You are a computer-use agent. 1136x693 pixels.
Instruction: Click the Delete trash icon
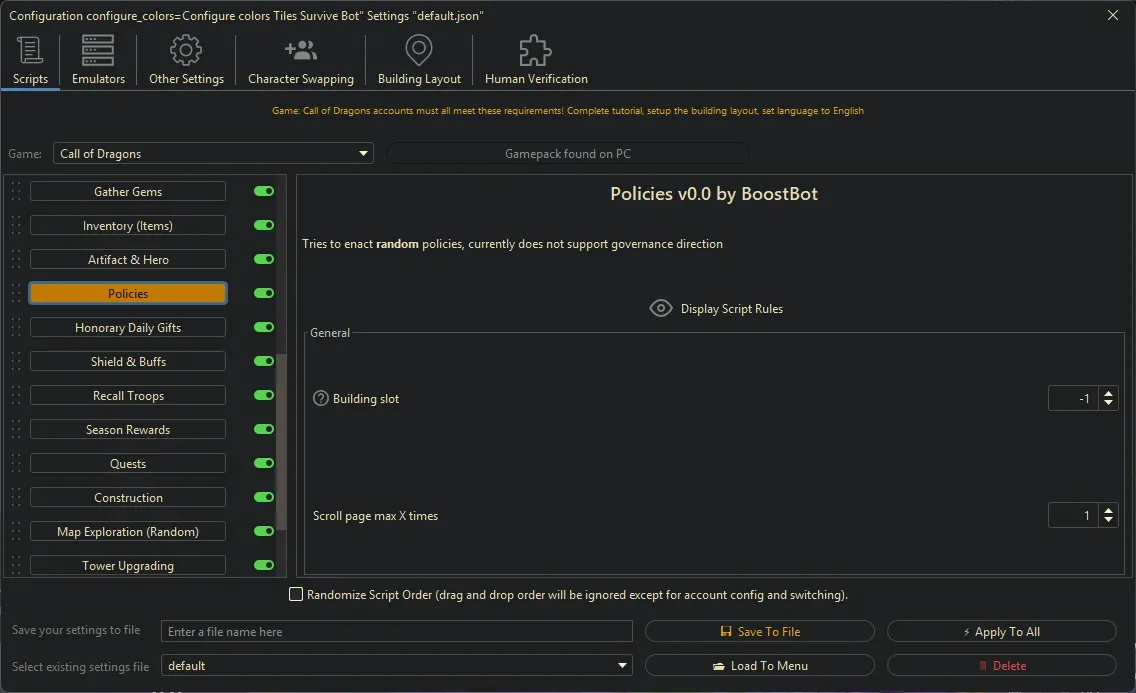(x=985, y=665)
